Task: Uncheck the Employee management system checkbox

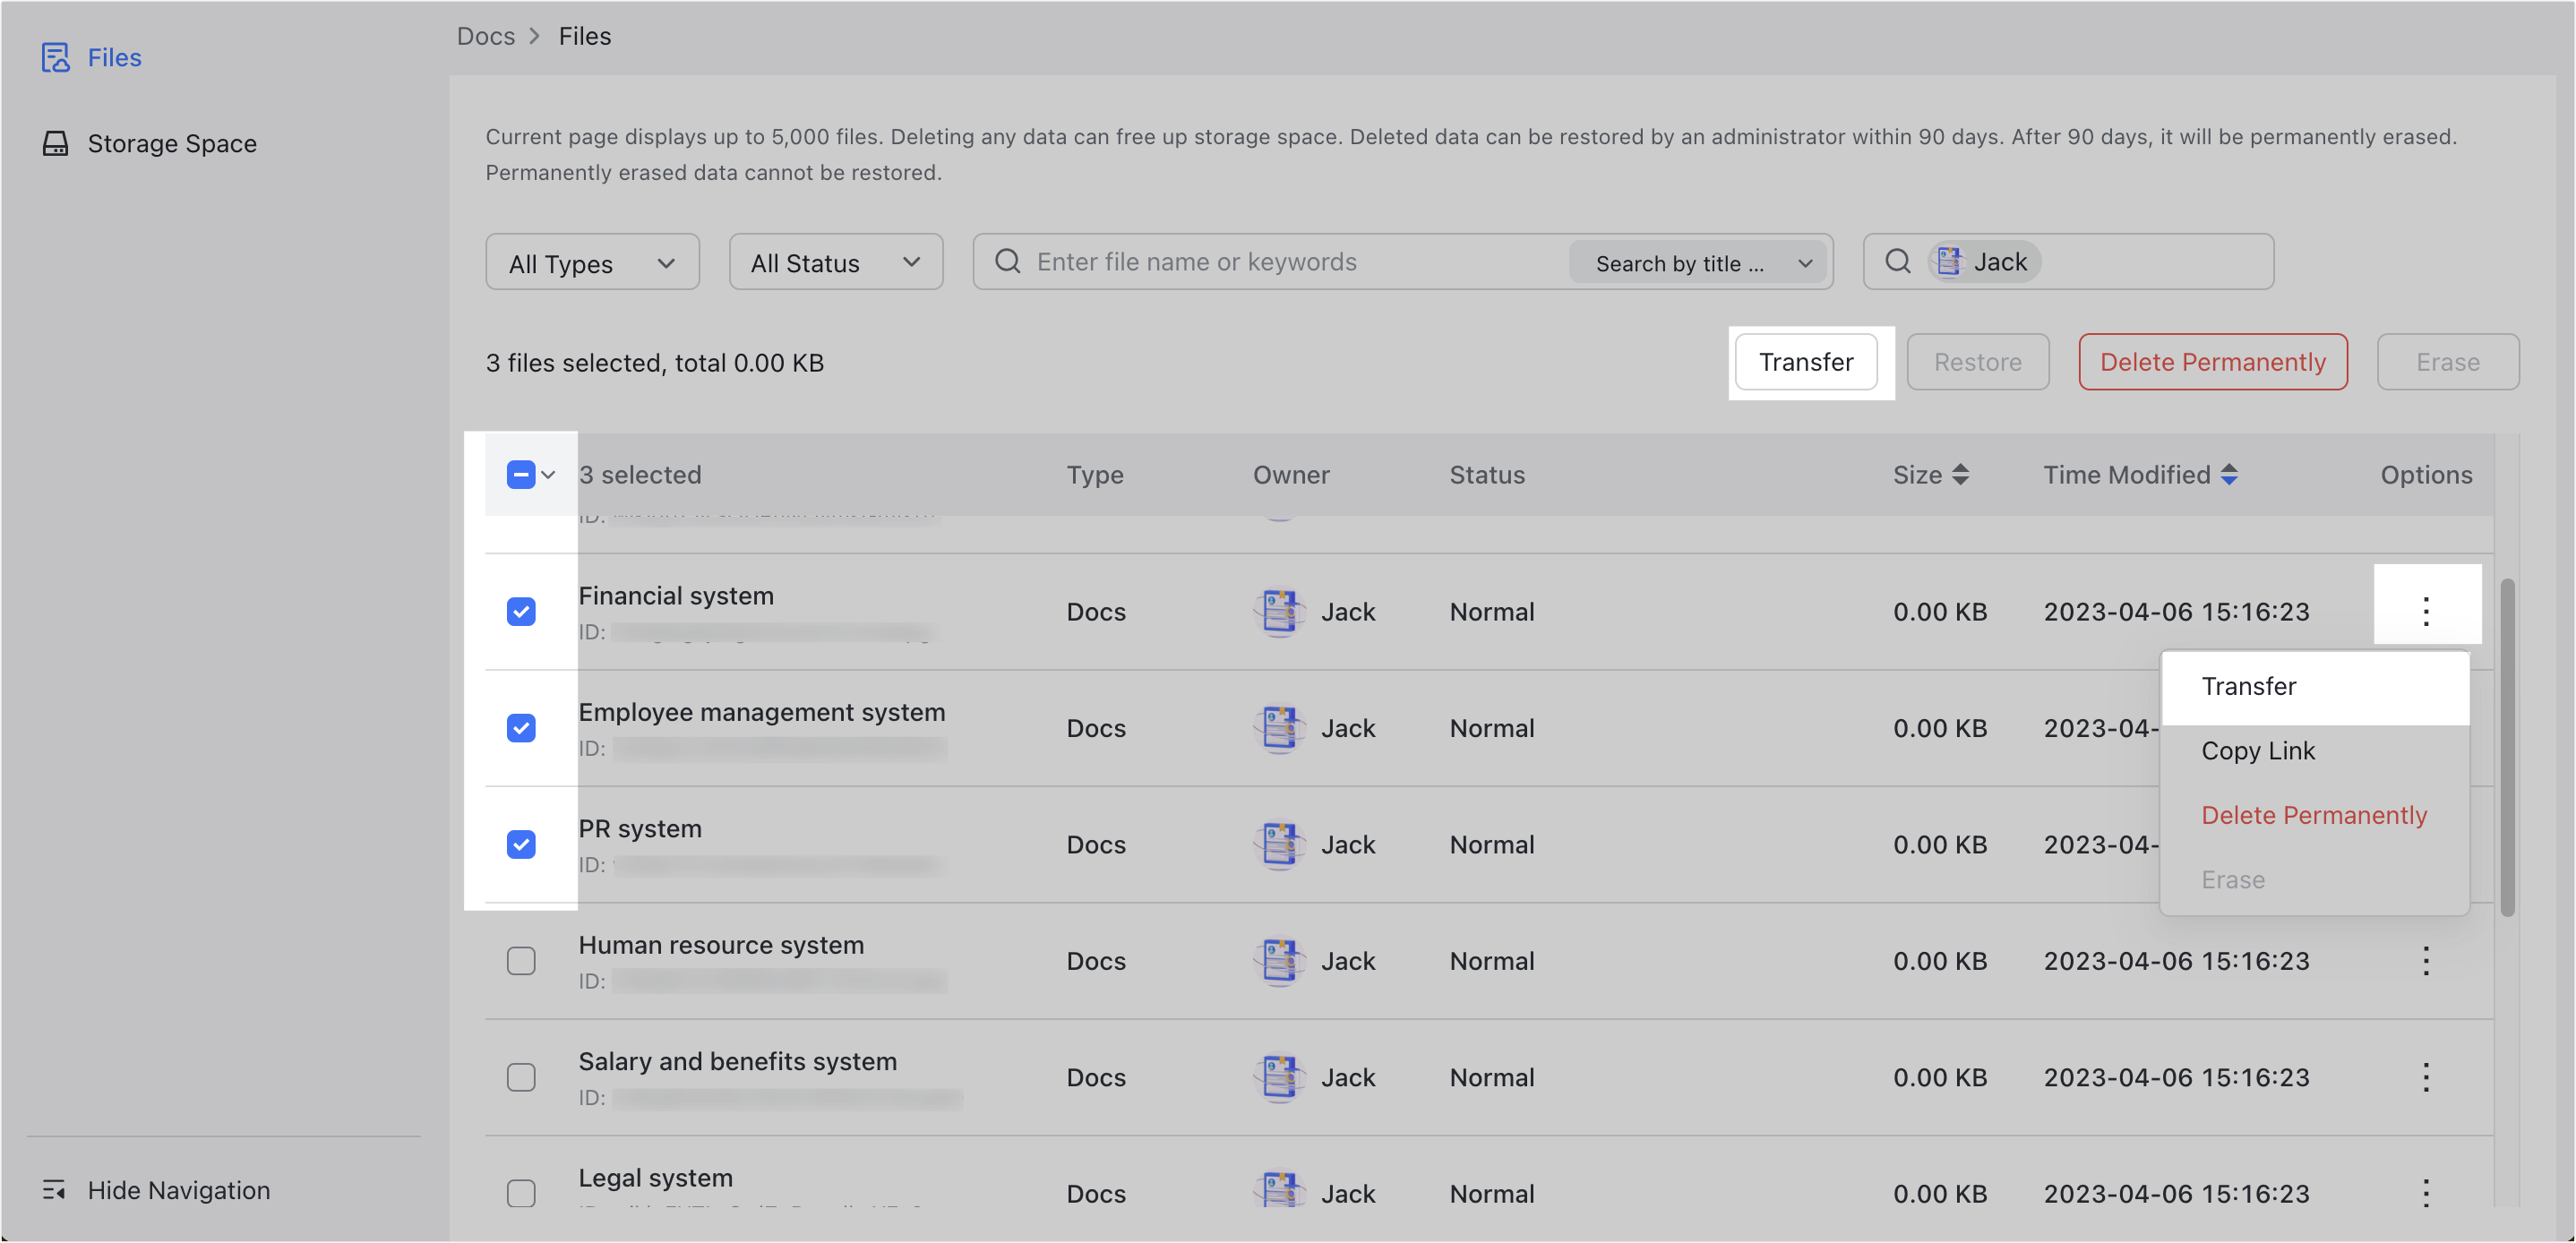Action: [521, 728]
